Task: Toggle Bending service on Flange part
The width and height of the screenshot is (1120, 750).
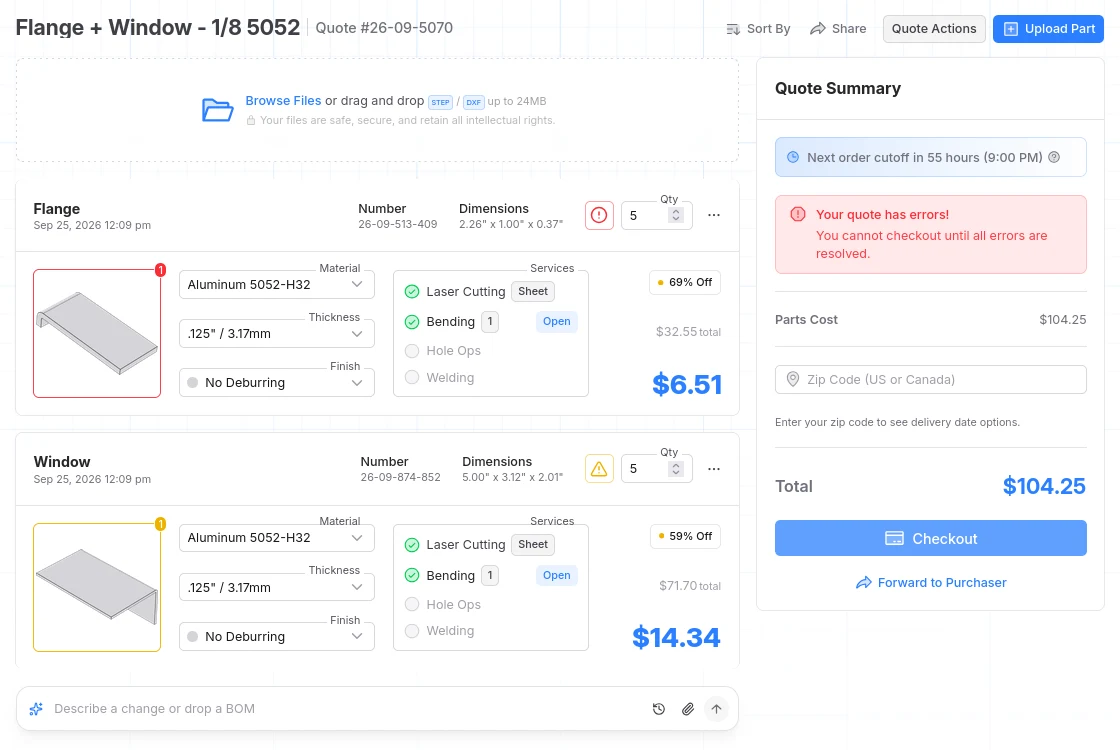Action: 412,321
